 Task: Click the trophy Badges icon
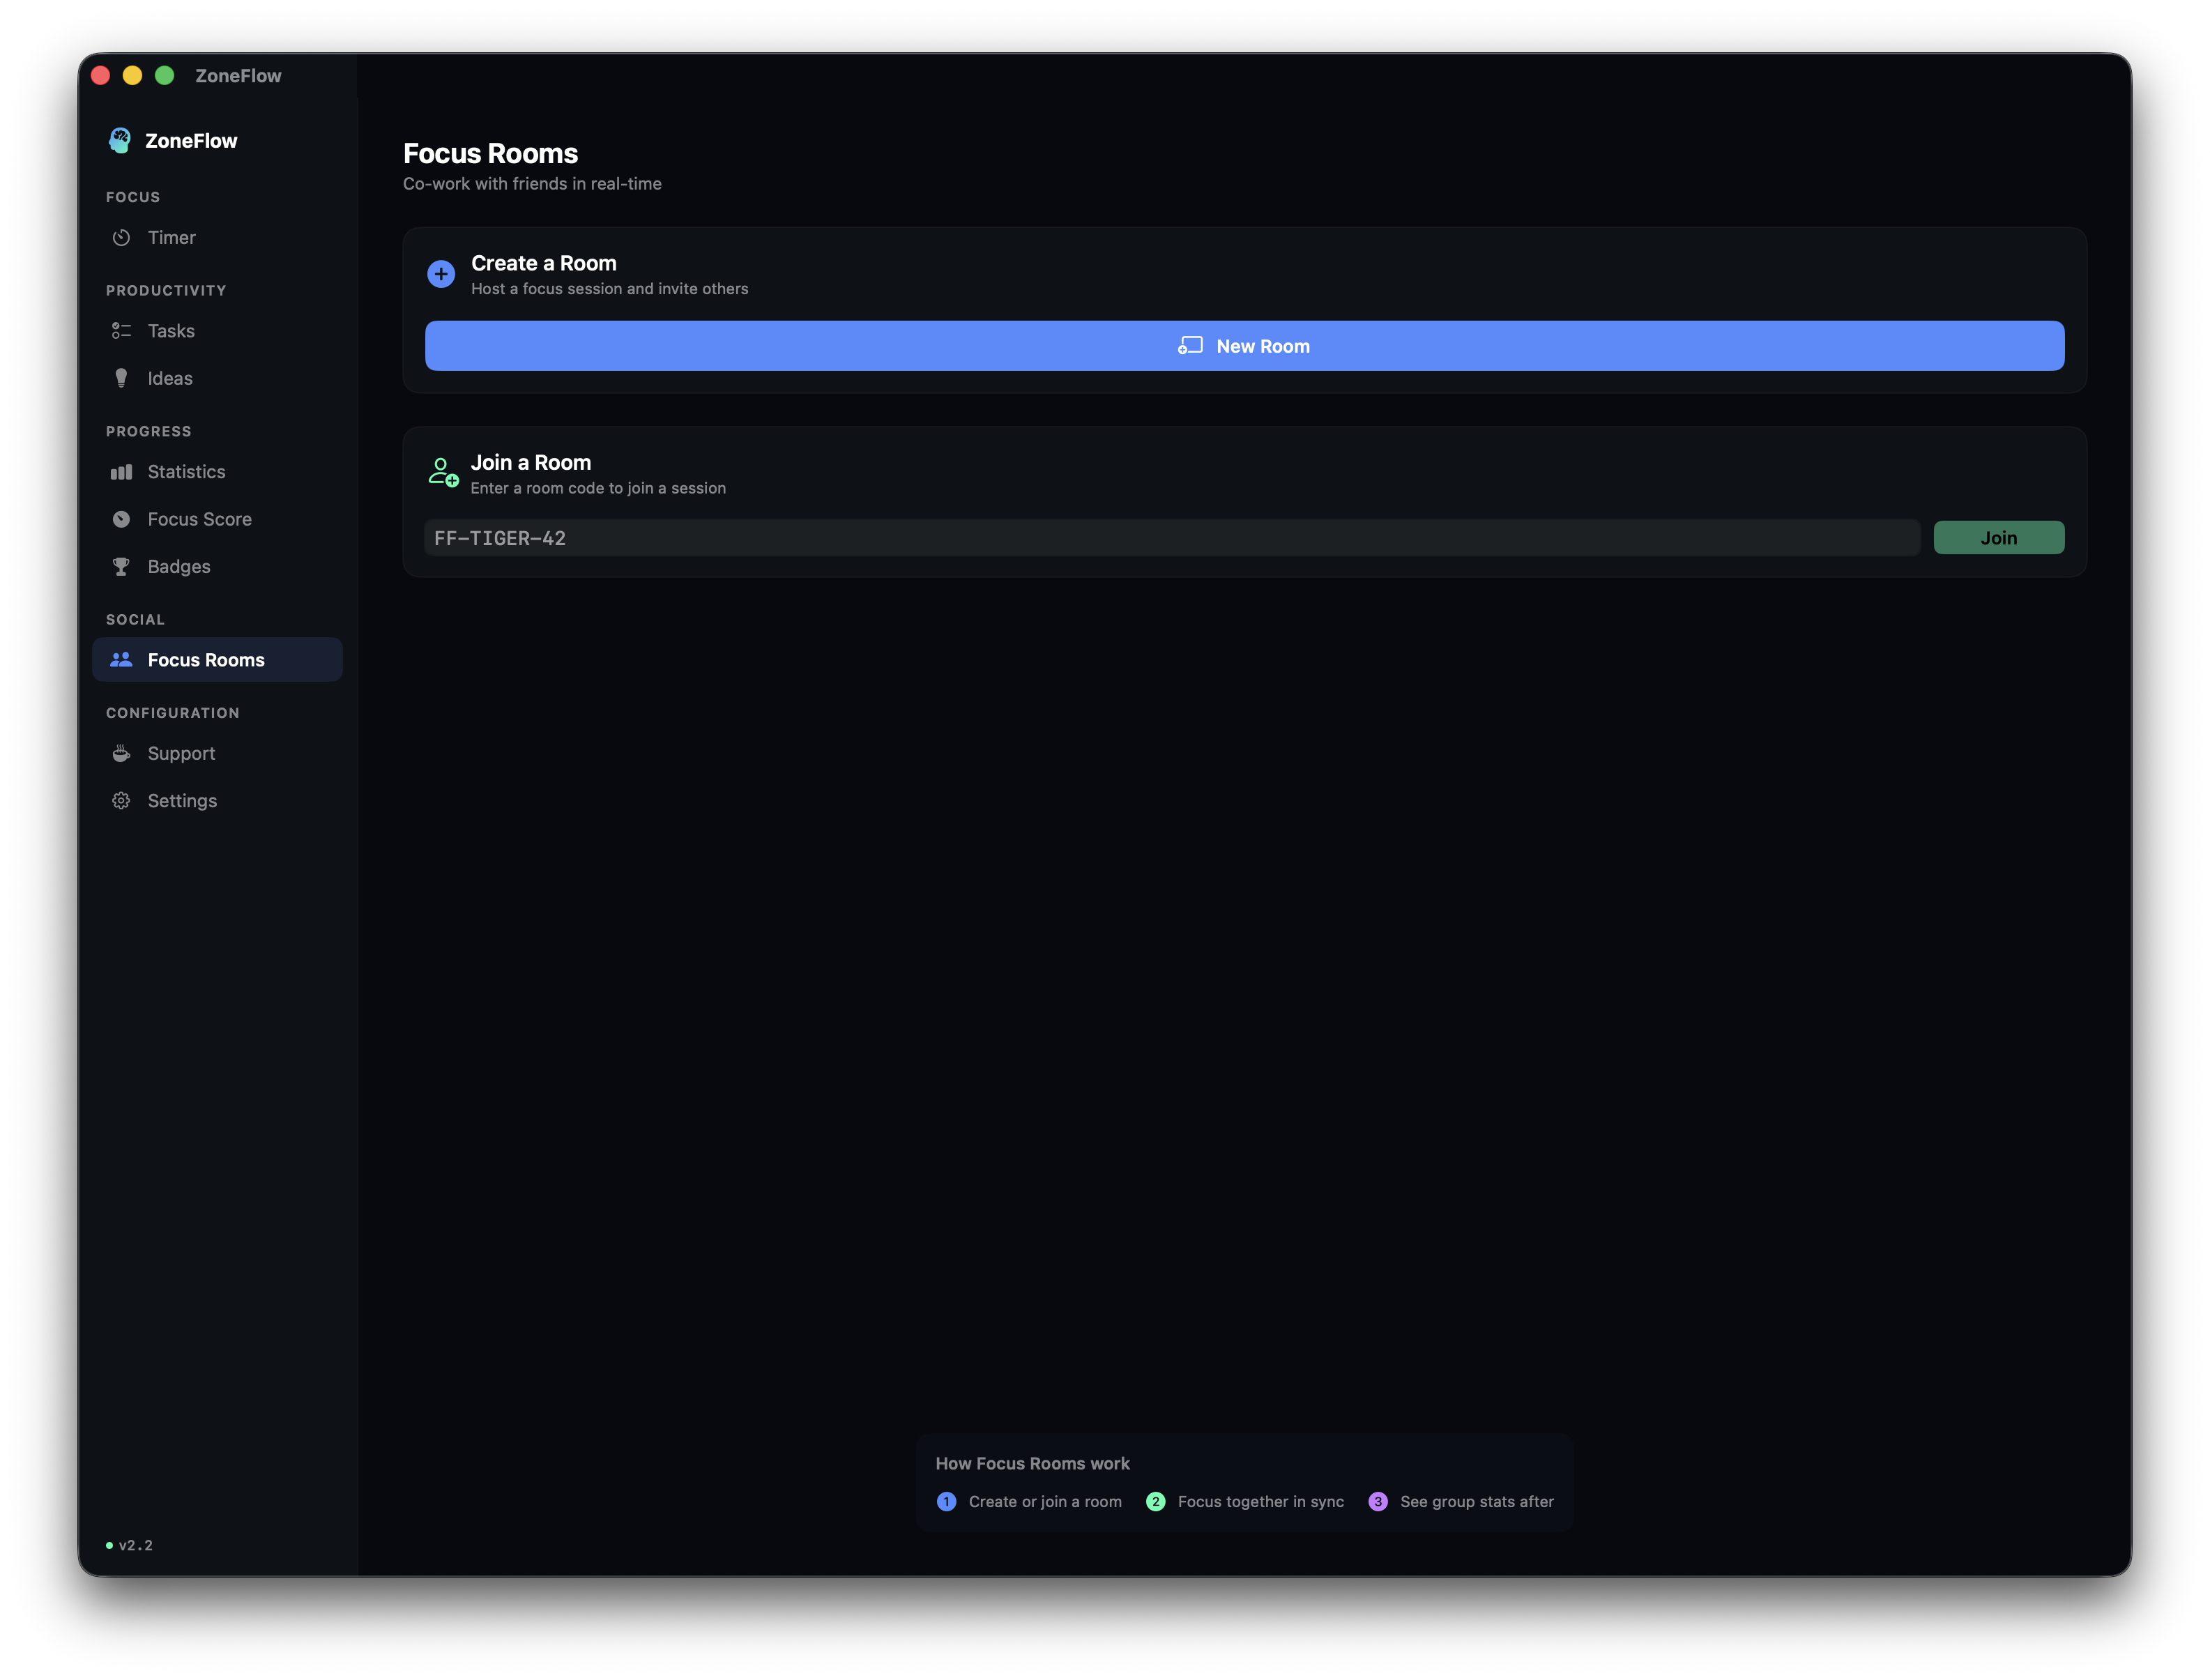[x=121, y=566]
